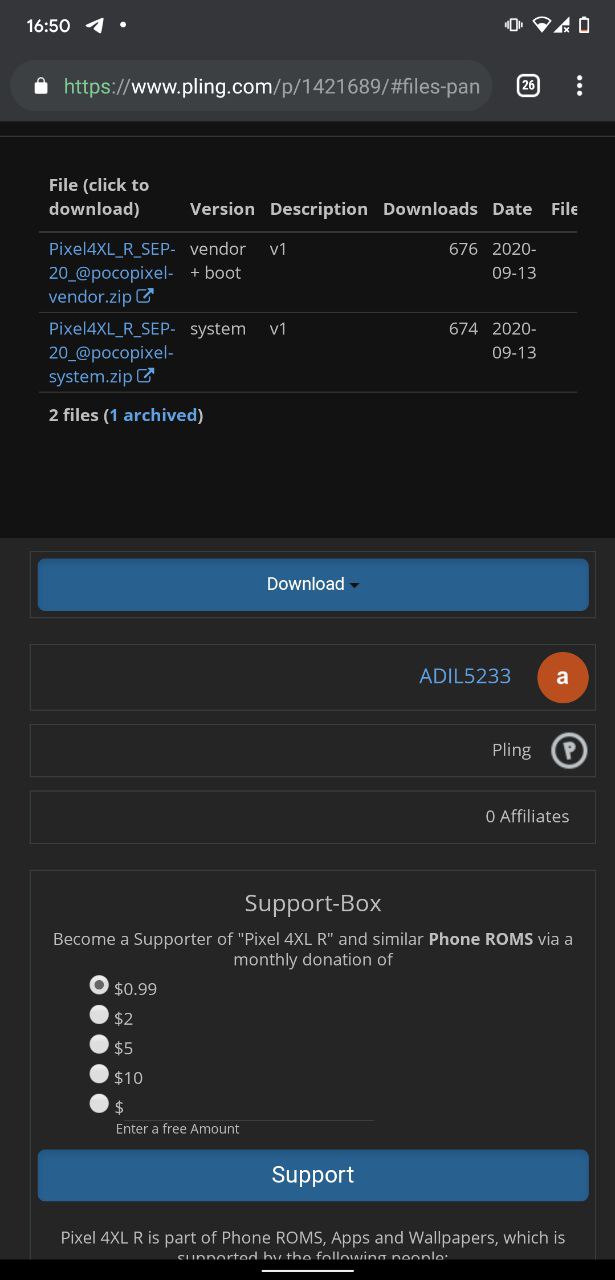Open ADIL5233 orange avatar icon
This screenshot has height=1280, width=615.
pos(563,677)
